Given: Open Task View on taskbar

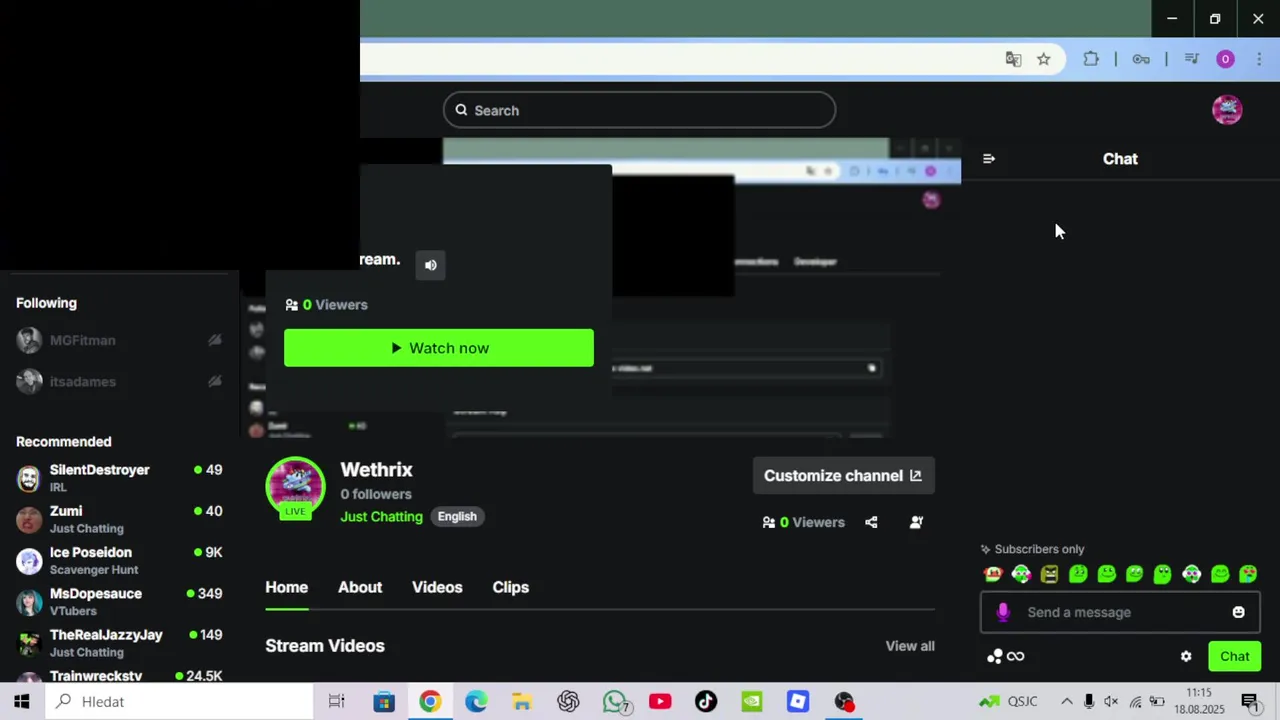Looking at the screenshot, I should [x=337, y=702].
